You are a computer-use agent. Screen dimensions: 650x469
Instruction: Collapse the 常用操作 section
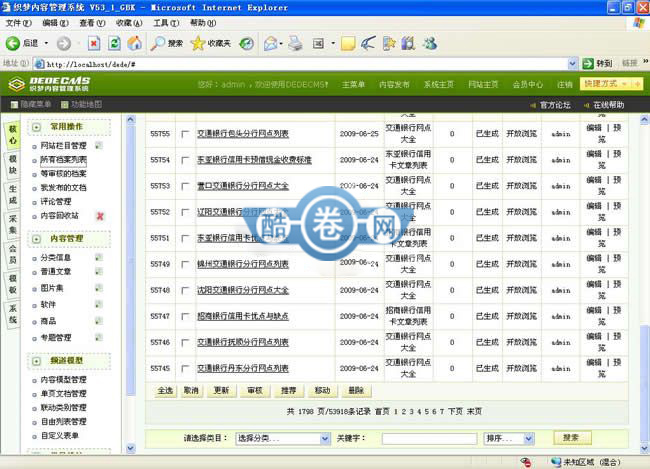coord(36,127)
